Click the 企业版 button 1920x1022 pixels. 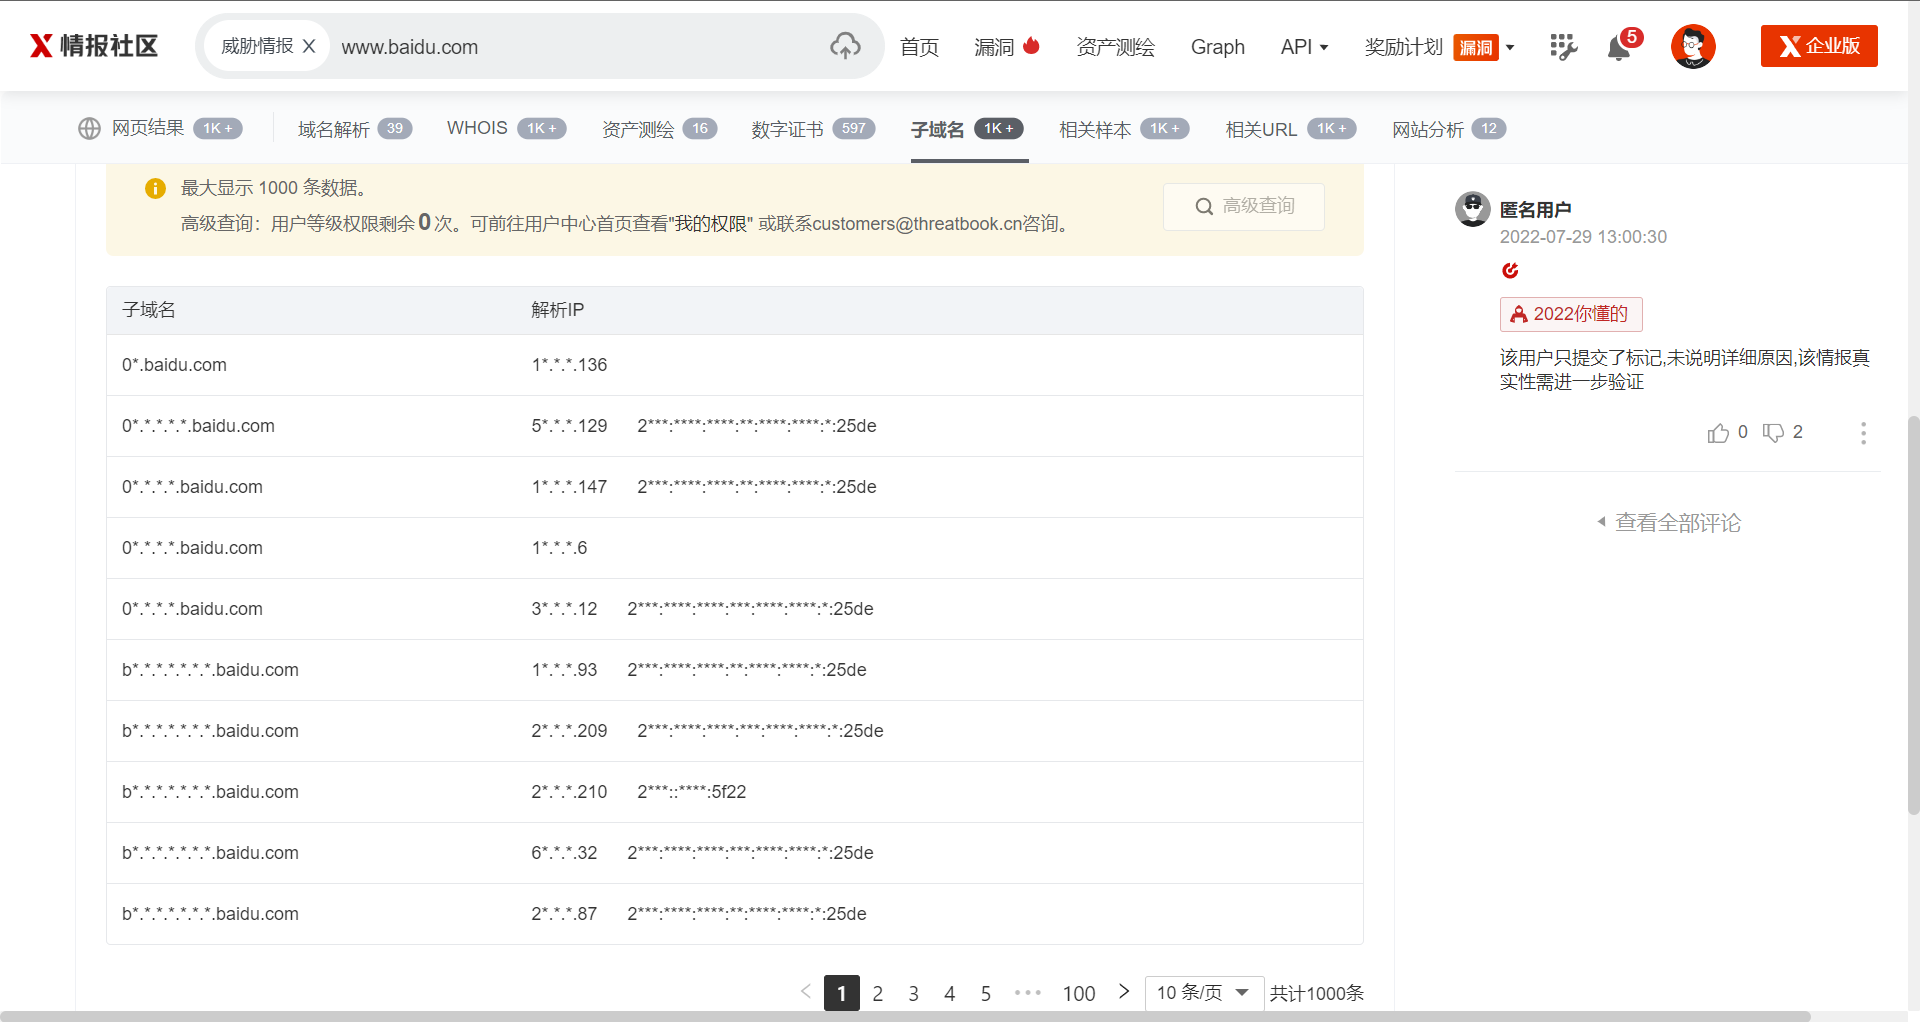[x=1818, y=46]
